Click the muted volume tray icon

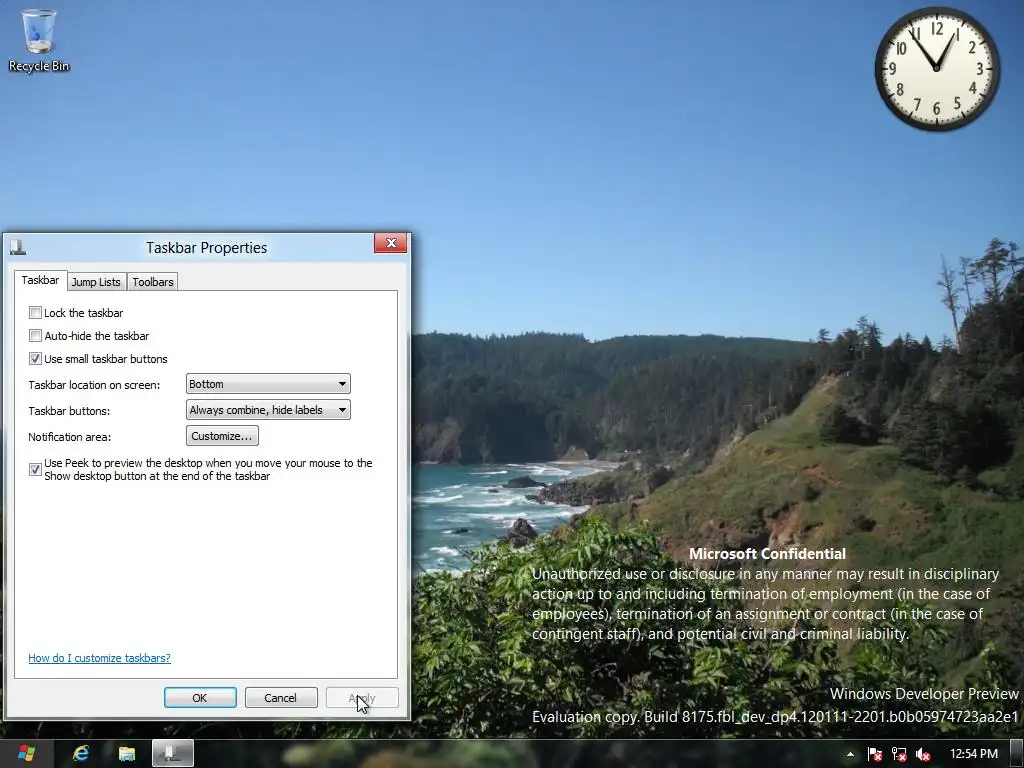point(923,754)
